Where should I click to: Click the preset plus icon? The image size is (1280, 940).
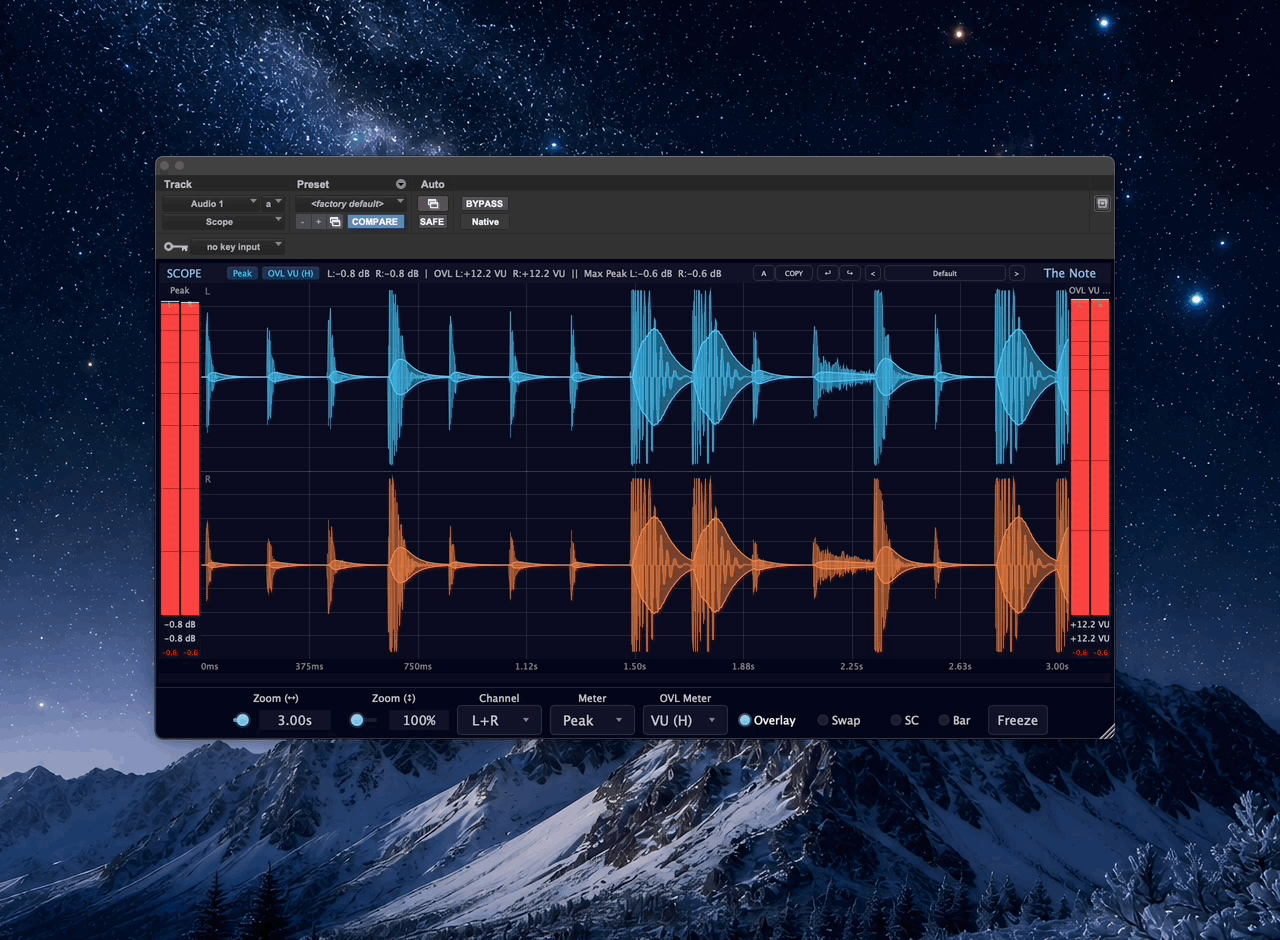pyautogui.click(x=318, y=222)
